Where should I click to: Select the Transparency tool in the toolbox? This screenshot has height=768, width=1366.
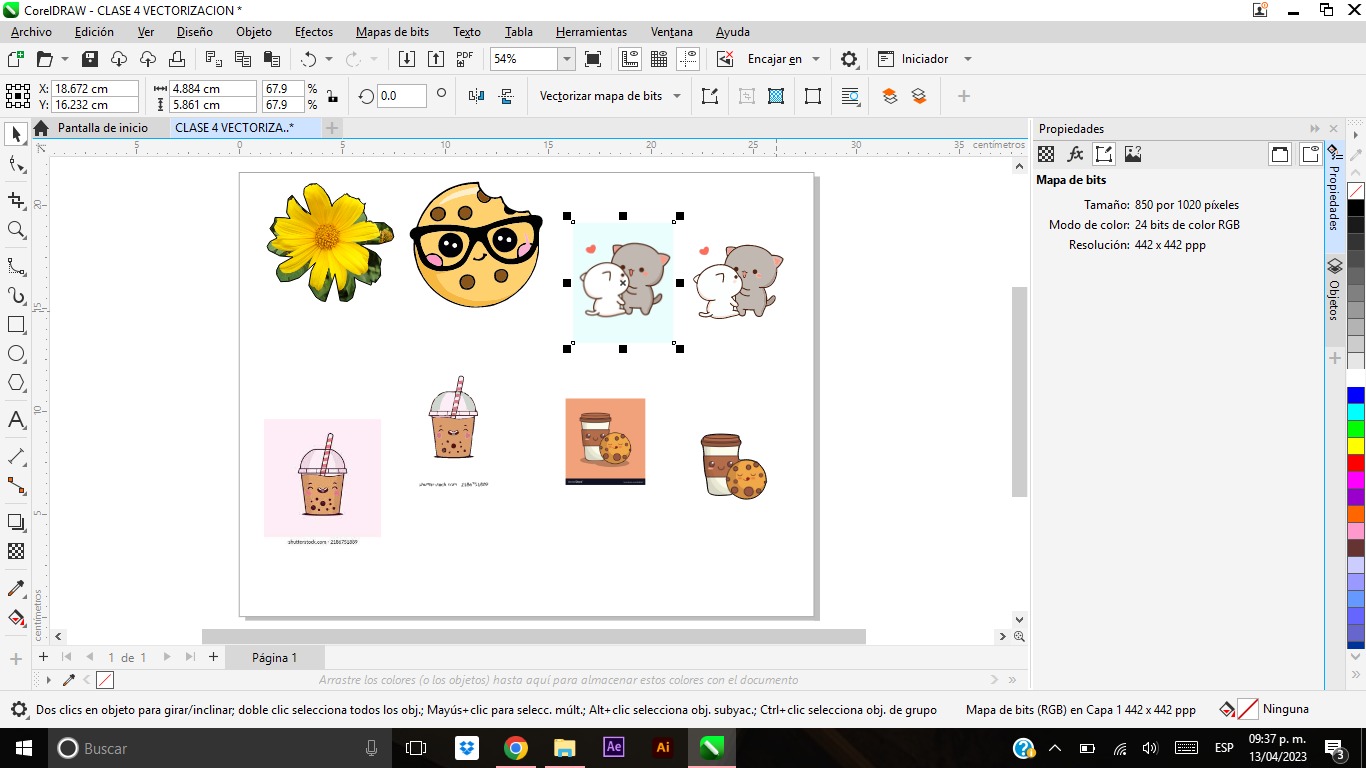[x=16, y=551]
